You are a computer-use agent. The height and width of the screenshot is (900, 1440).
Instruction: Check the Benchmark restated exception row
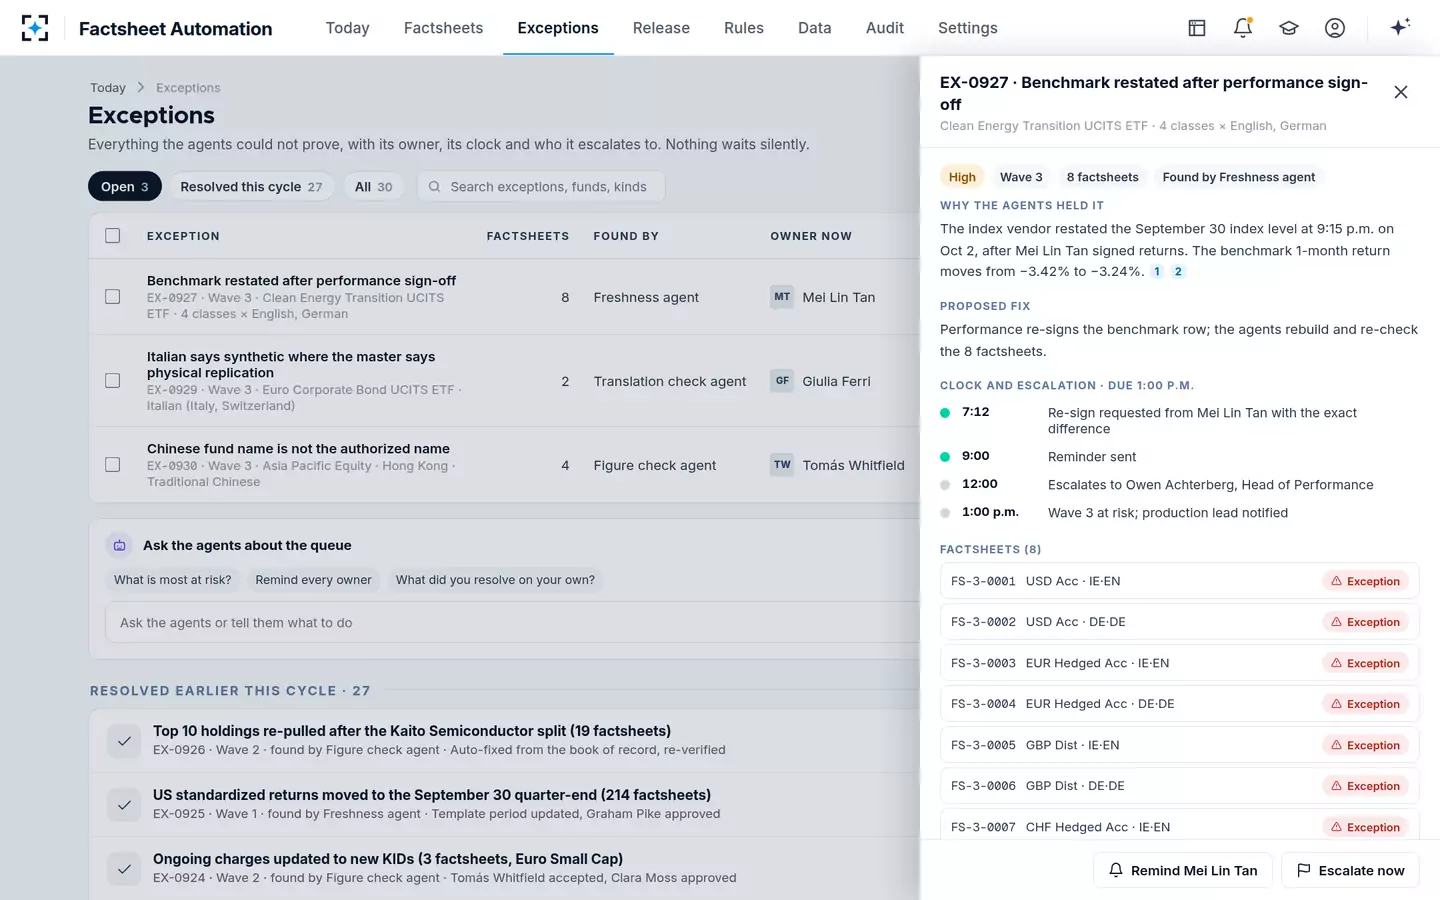point(113,297)
